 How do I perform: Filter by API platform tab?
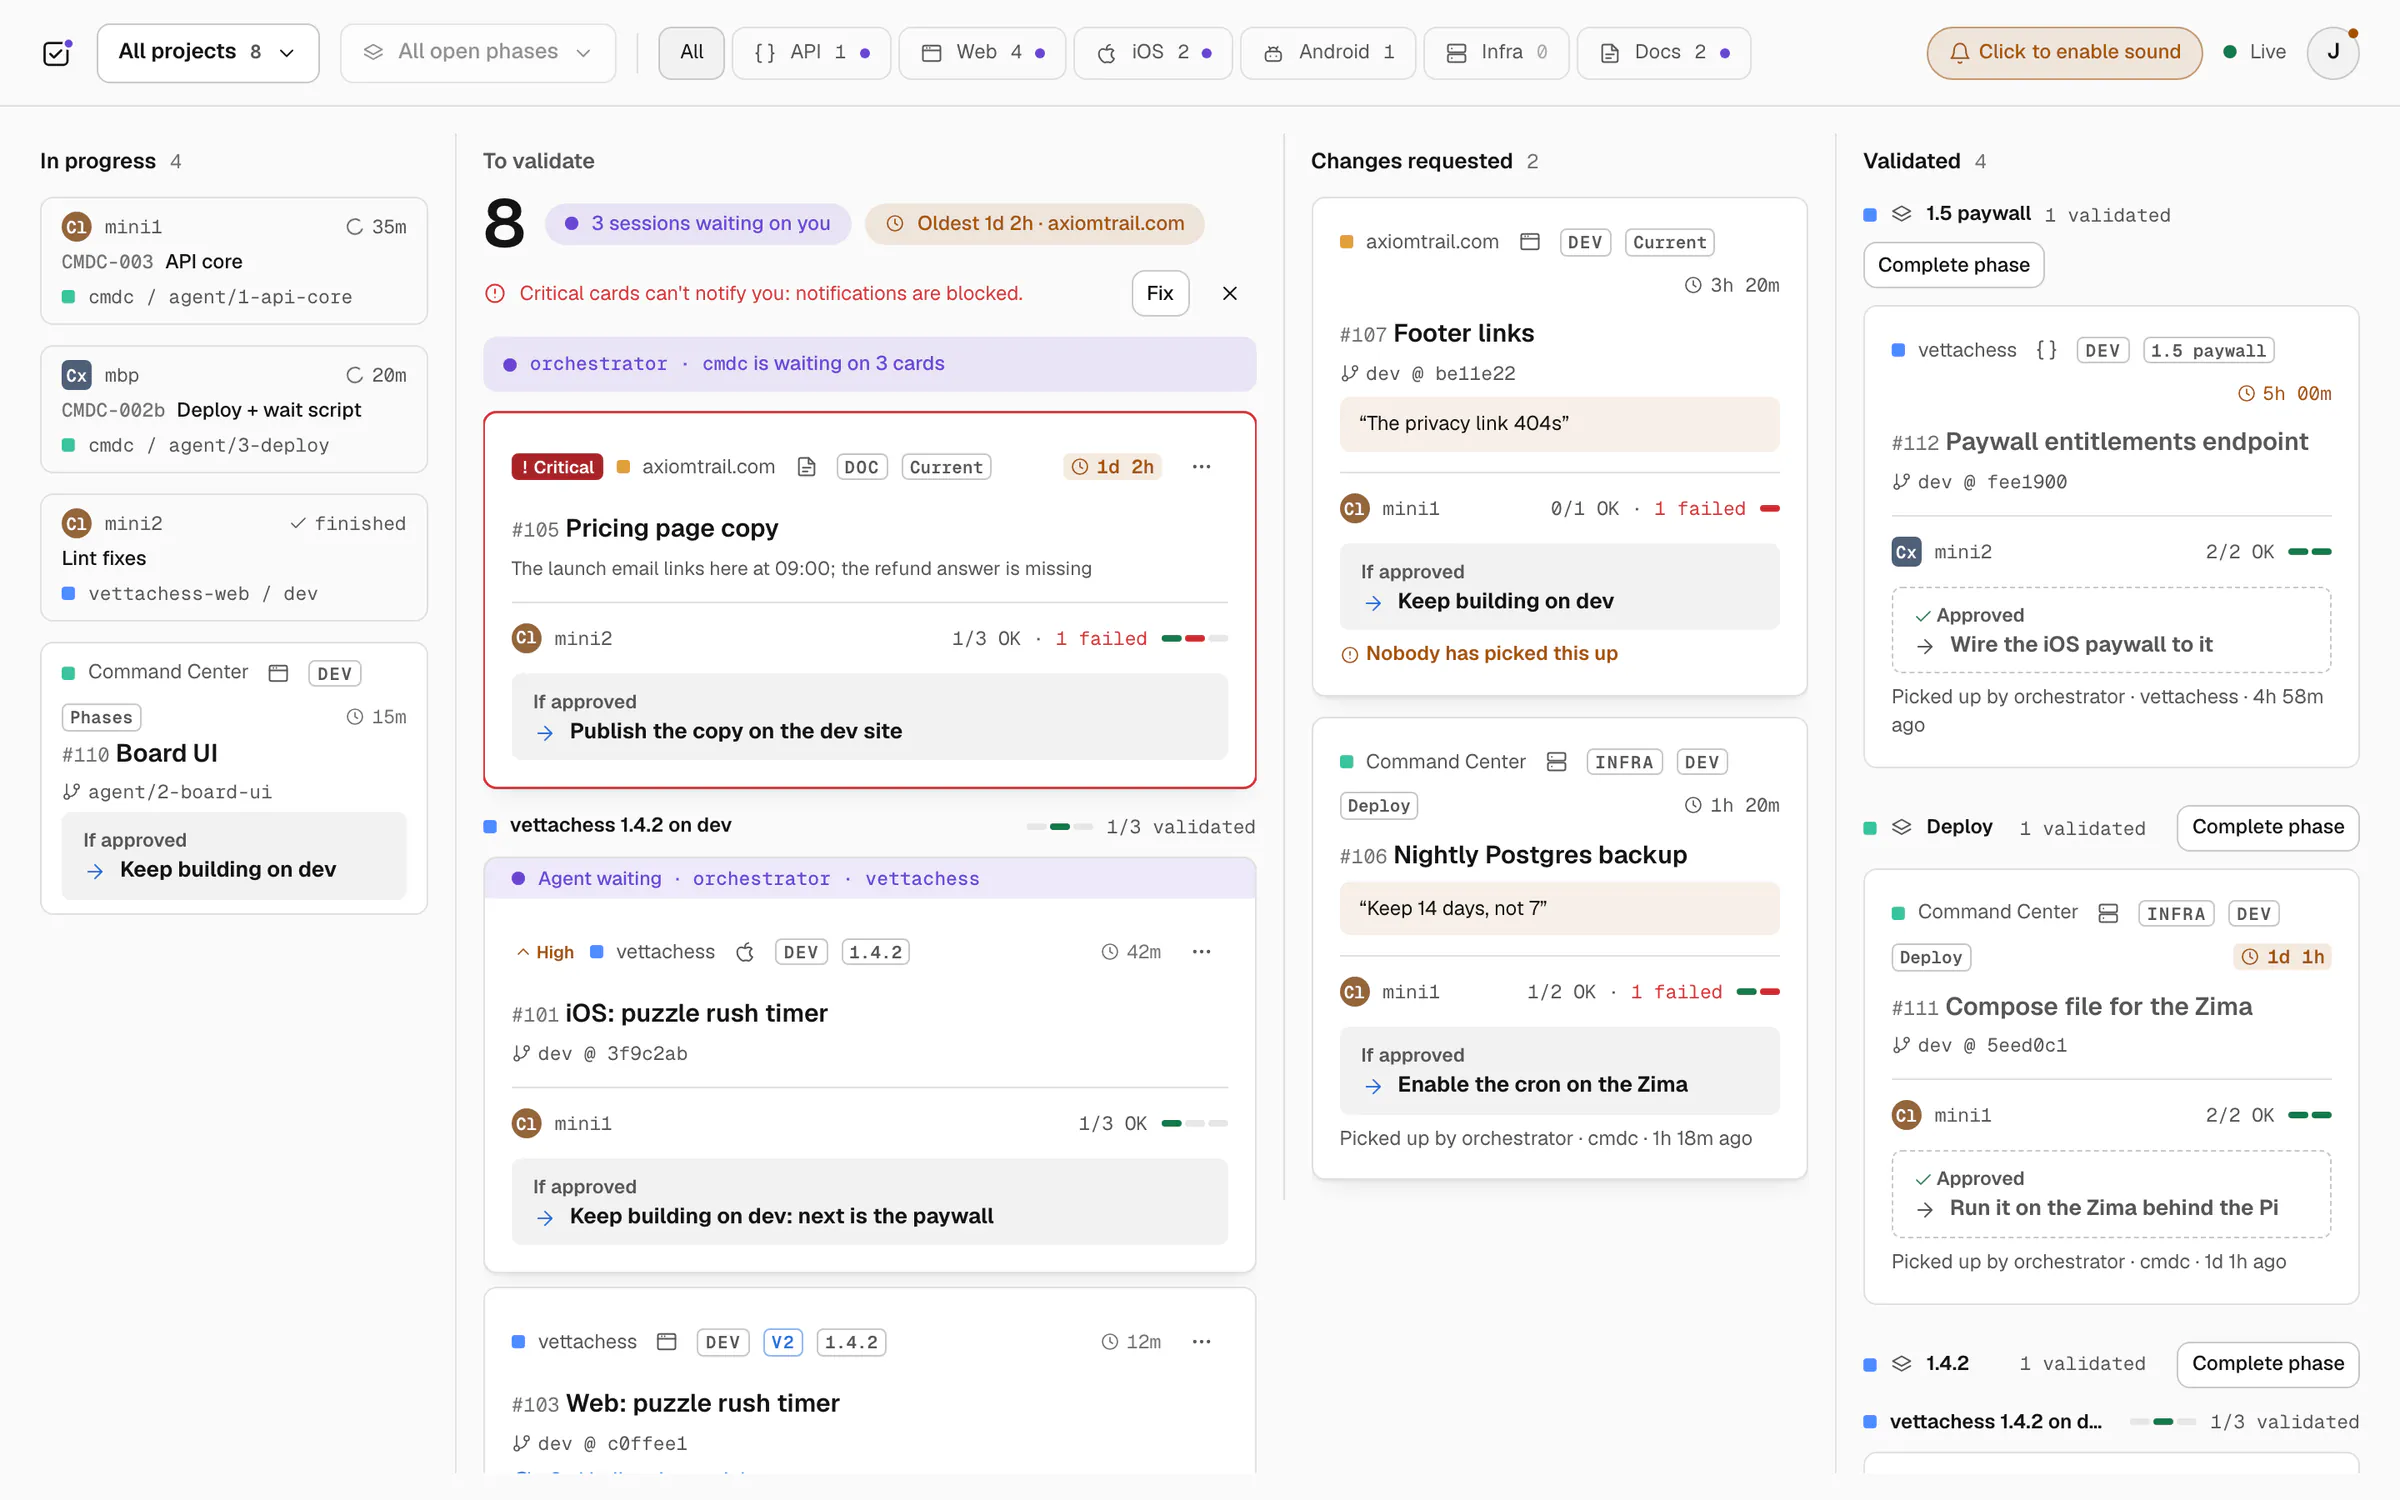point(811,52)
